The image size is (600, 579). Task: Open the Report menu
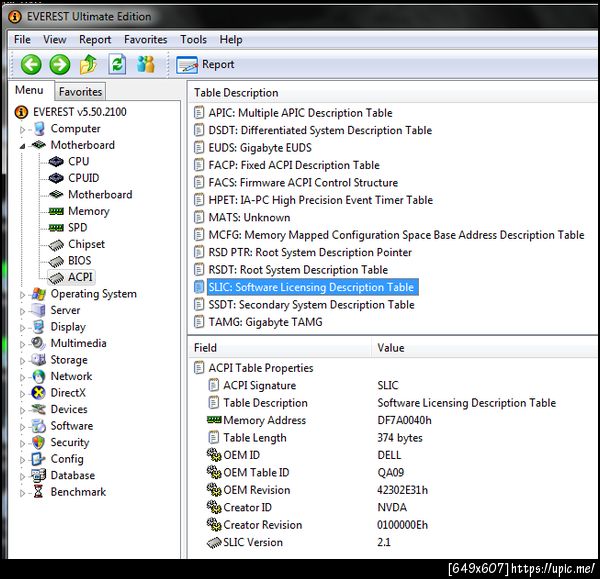tap(95, 39)
